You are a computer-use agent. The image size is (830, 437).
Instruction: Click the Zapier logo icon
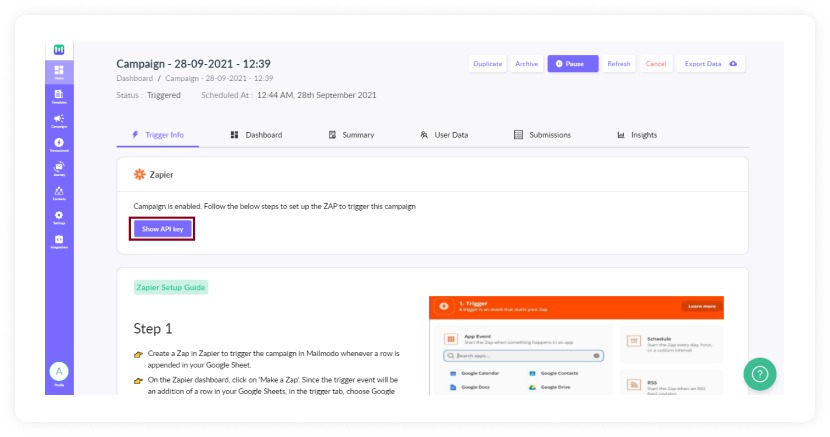[139, 175]
